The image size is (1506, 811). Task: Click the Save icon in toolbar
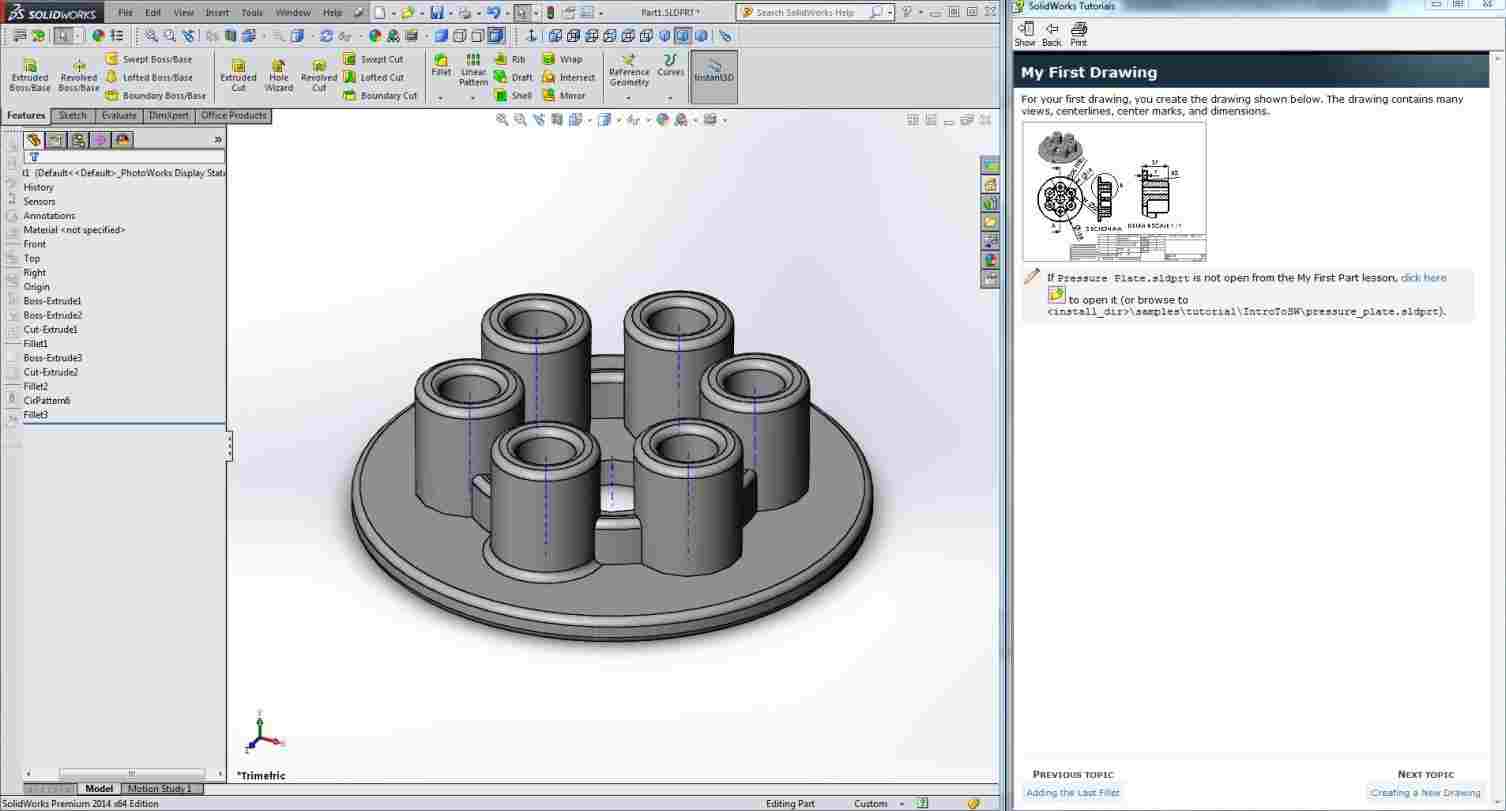(436, 13)
